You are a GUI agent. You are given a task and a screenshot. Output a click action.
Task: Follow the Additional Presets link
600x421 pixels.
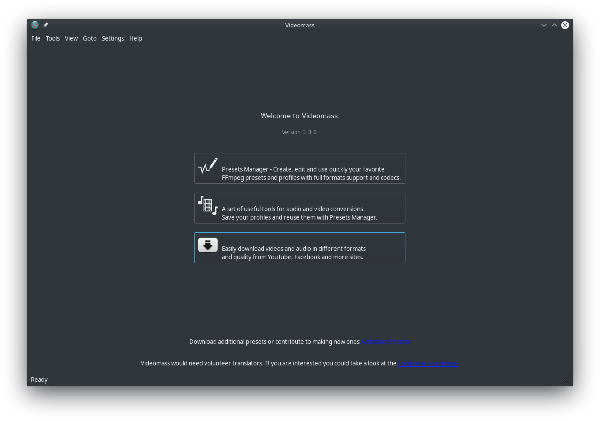pyautogui.click(x=386, y=341)
